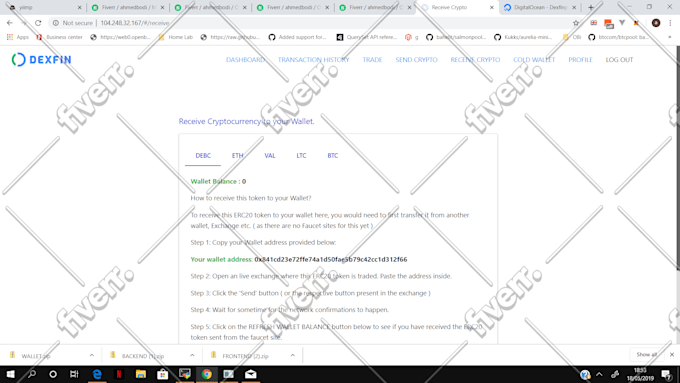The width and height of the screenshot is (680, 383).
Task: Expand the BACKEND (1).zip download options
Action: click(192, 355)
